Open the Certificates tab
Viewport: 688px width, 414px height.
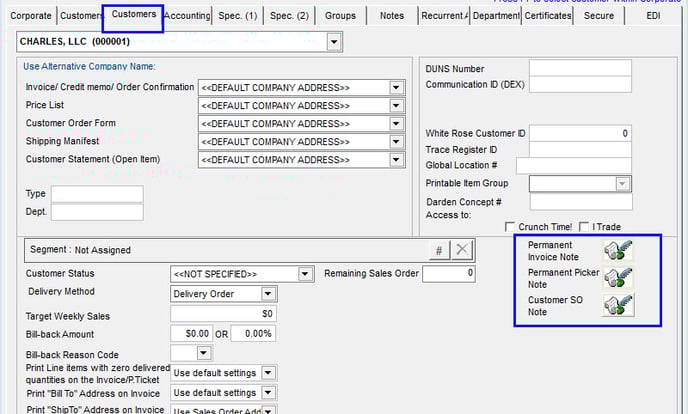point(548,16)
